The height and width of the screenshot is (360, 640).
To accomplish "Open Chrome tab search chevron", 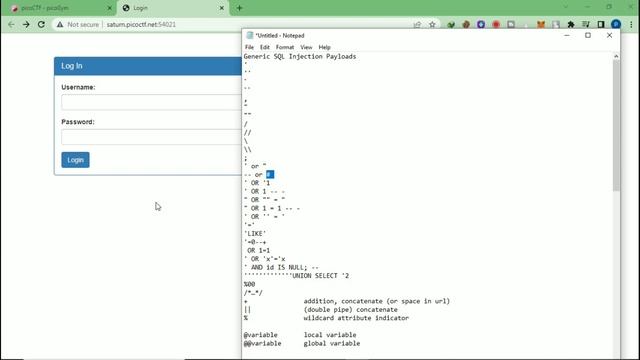I will coord(565,7).
